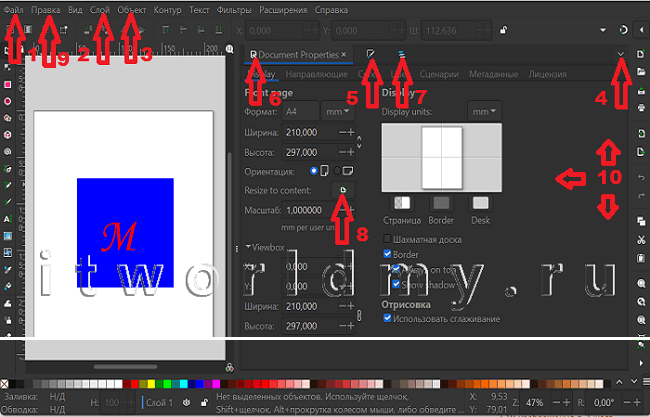This screenshot has height=417, width=650.
Task: Click the Redo arrow icon
Action: [x=641, y=196]
